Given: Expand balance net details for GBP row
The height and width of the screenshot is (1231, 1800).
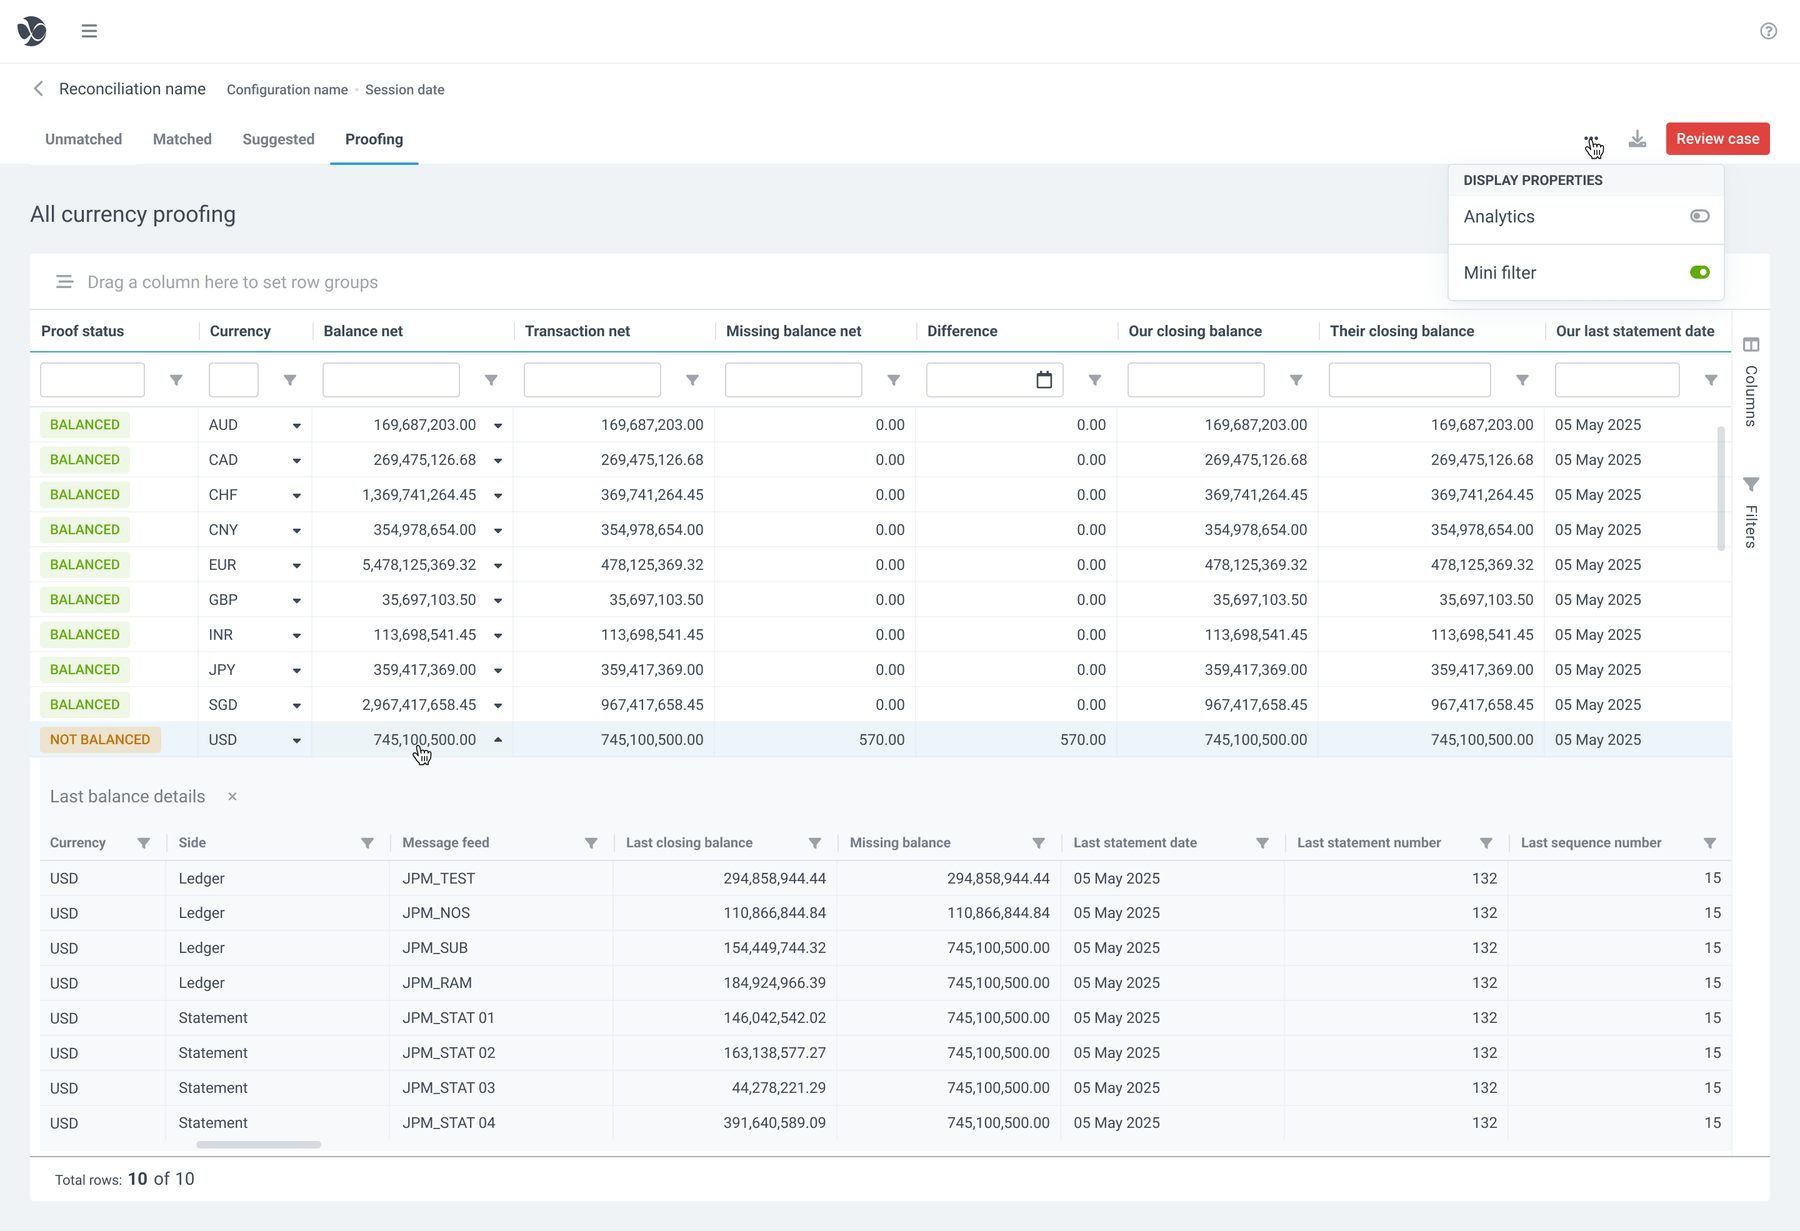Looking at the screenshot, I should [x=498, y=601].
